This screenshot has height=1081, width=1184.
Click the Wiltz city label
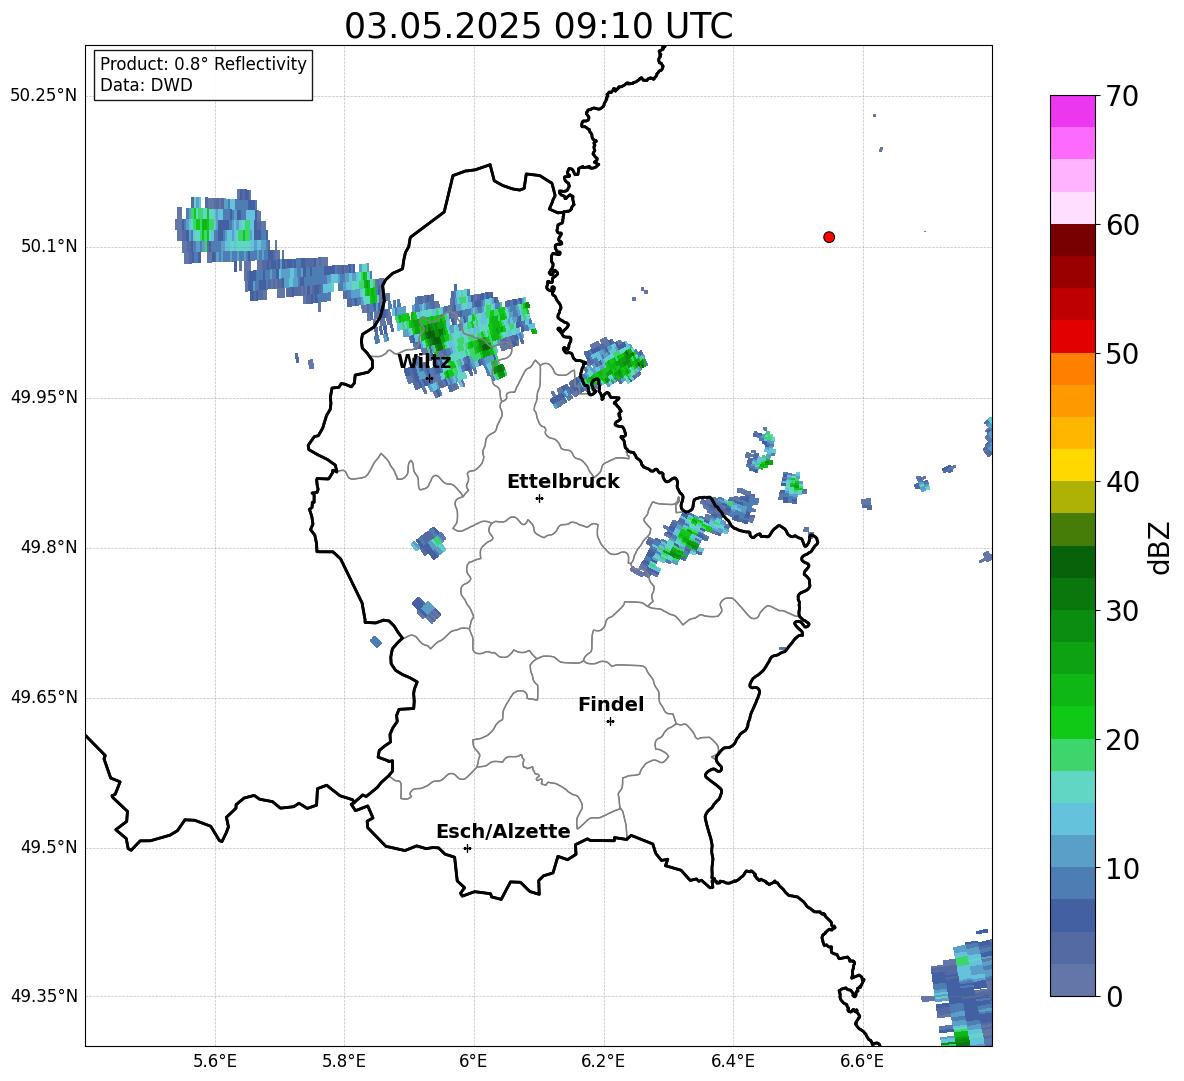pos(424,362)
